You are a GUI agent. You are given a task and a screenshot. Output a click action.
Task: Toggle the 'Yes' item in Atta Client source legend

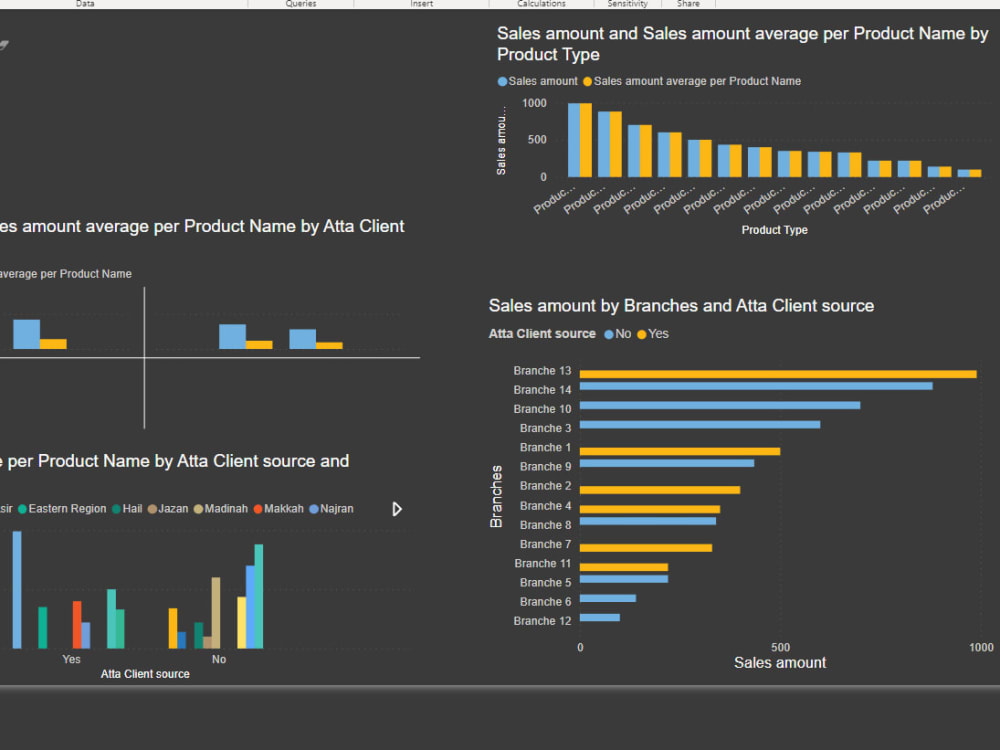tap(653, 333)
